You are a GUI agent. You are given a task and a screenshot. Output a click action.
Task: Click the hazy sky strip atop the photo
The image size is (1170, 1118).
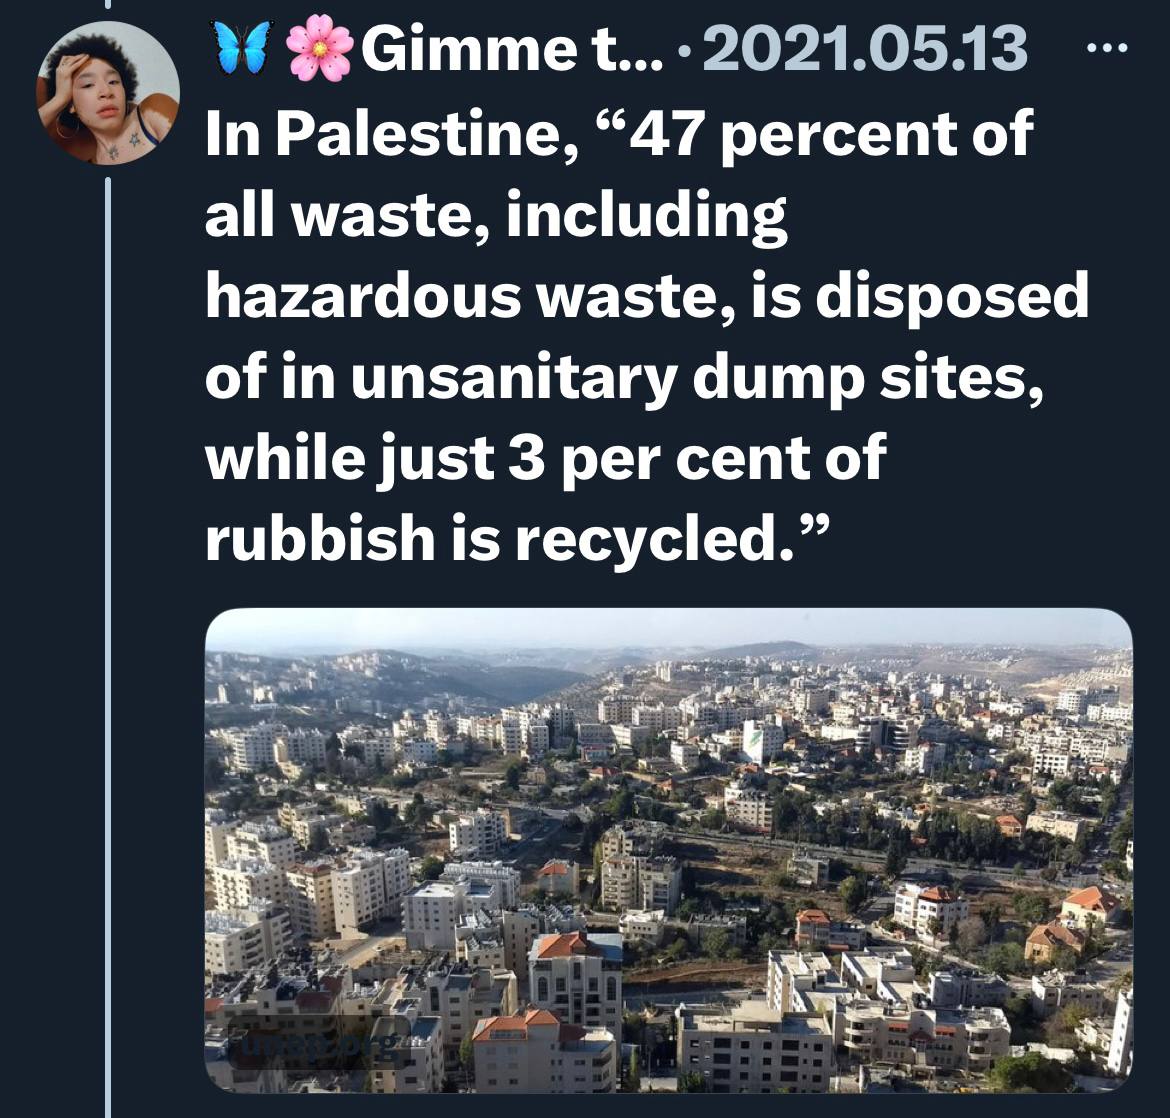(668, 628)
